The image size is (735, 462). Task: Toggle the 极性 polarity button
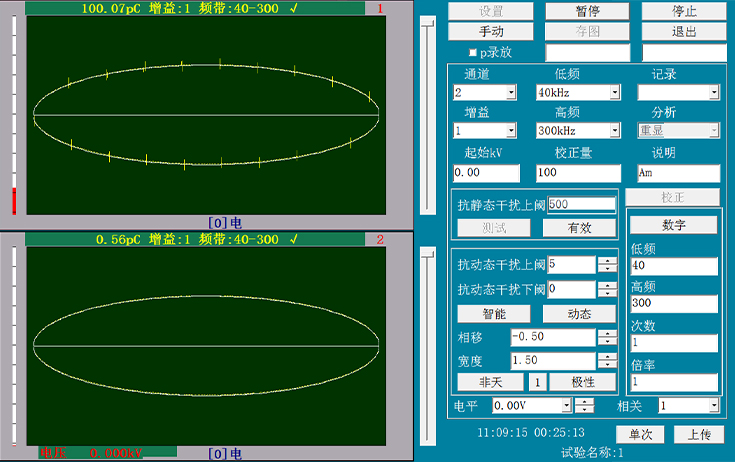pyautogui.click(x=579, y=382)
